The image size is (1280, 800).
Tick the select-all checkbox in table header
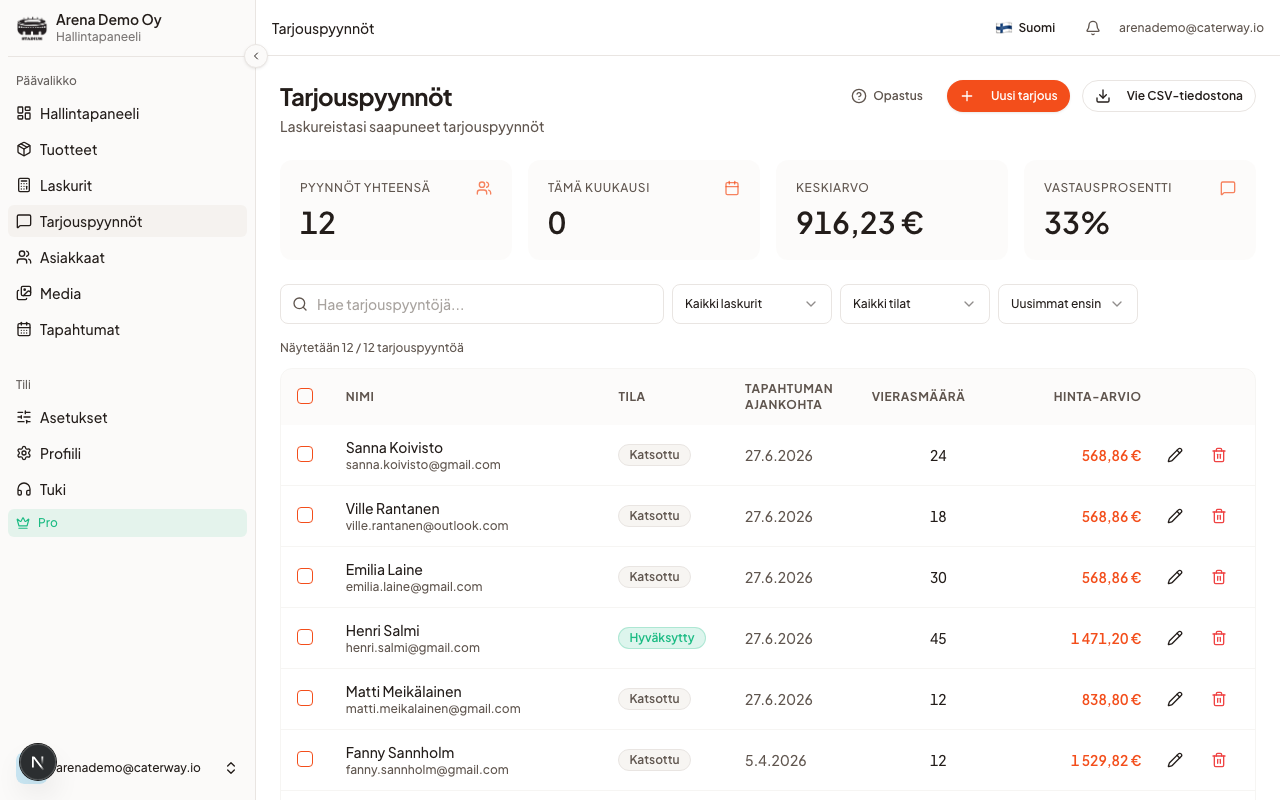point(305,396)
